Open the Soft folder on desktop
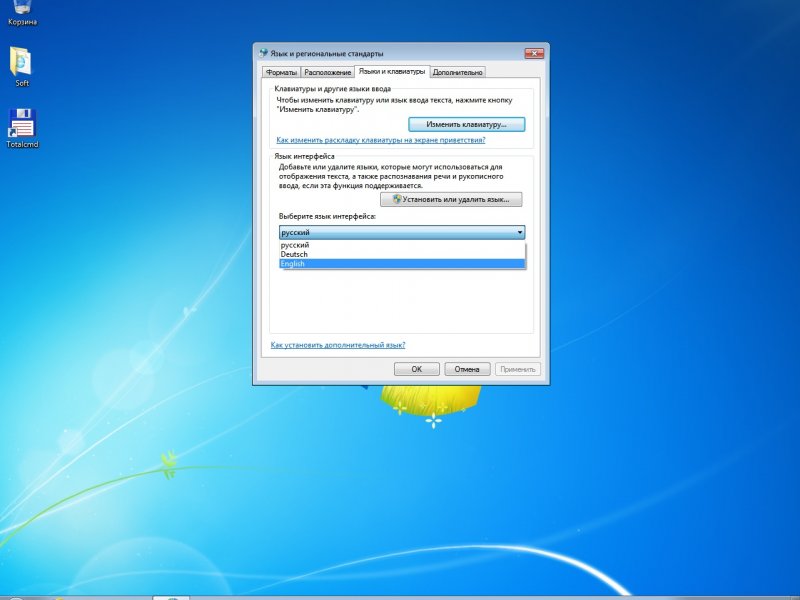The width and height of the screenshot is (800, 600). (22, 66)
